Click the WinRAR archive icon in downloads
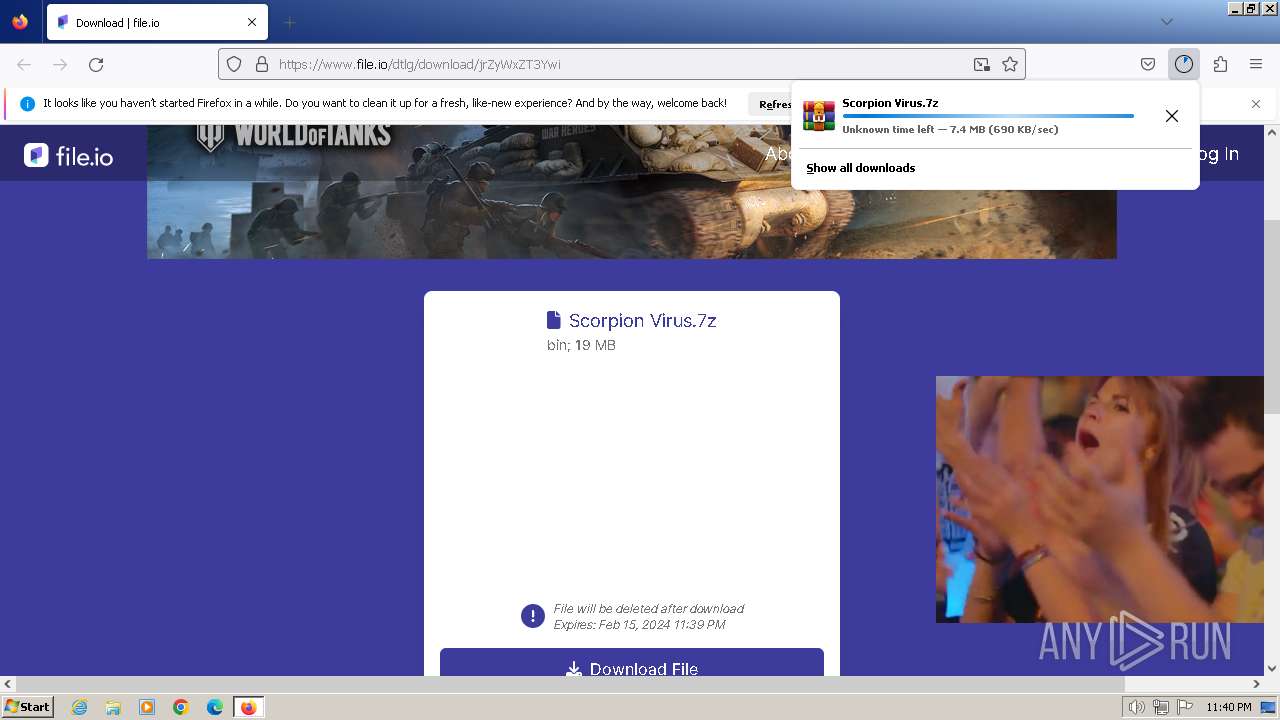1280x720 pixels. pos(819,116)
